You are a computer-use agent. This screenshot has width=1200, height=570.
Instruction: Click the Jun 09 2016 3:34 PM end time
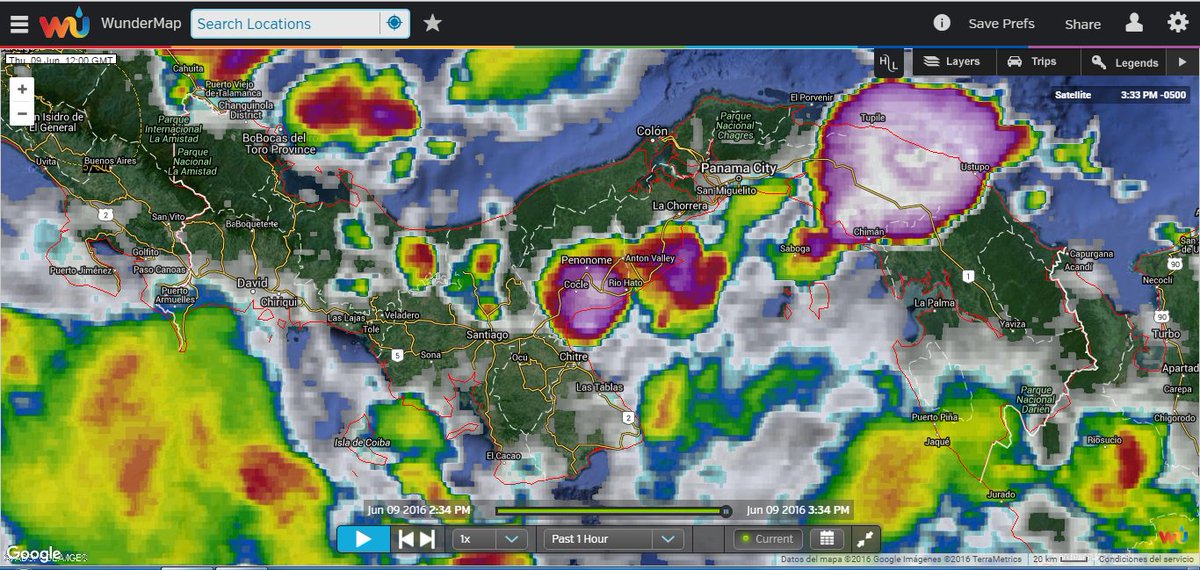797,510
